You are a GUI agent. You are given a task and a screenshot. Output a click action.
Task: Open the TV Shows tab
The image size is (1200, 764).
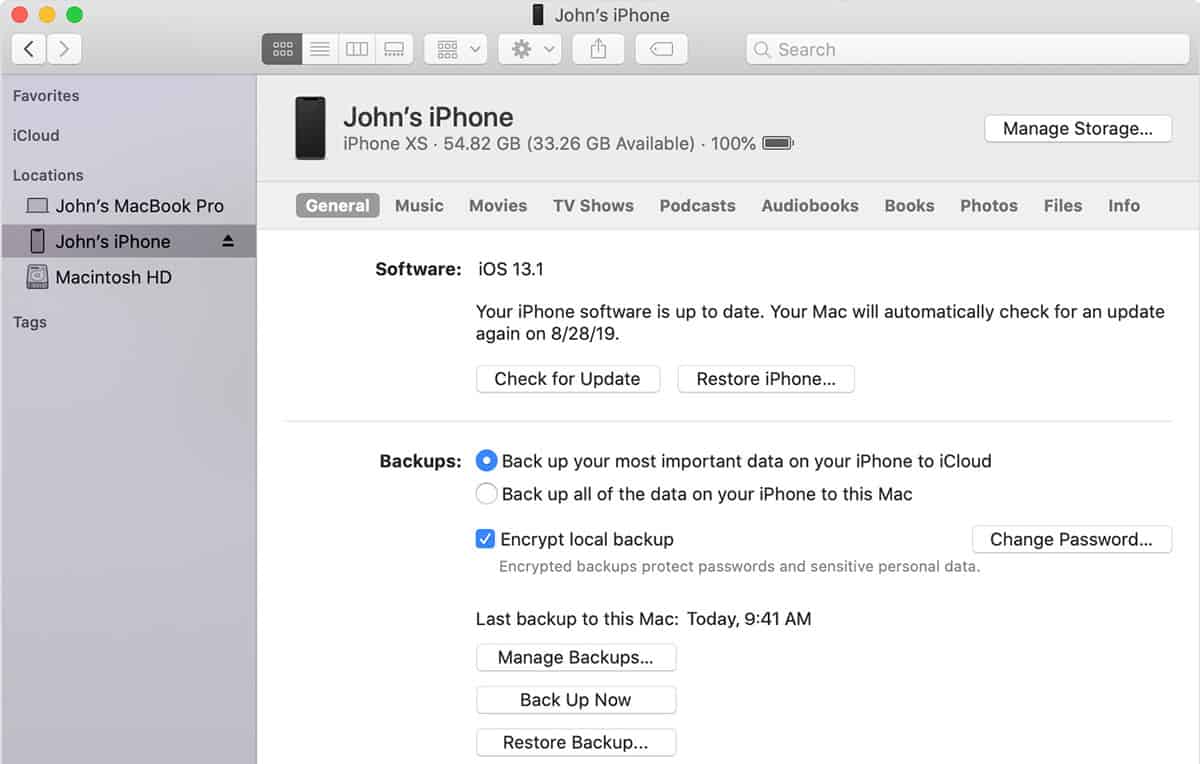(593, 205)
